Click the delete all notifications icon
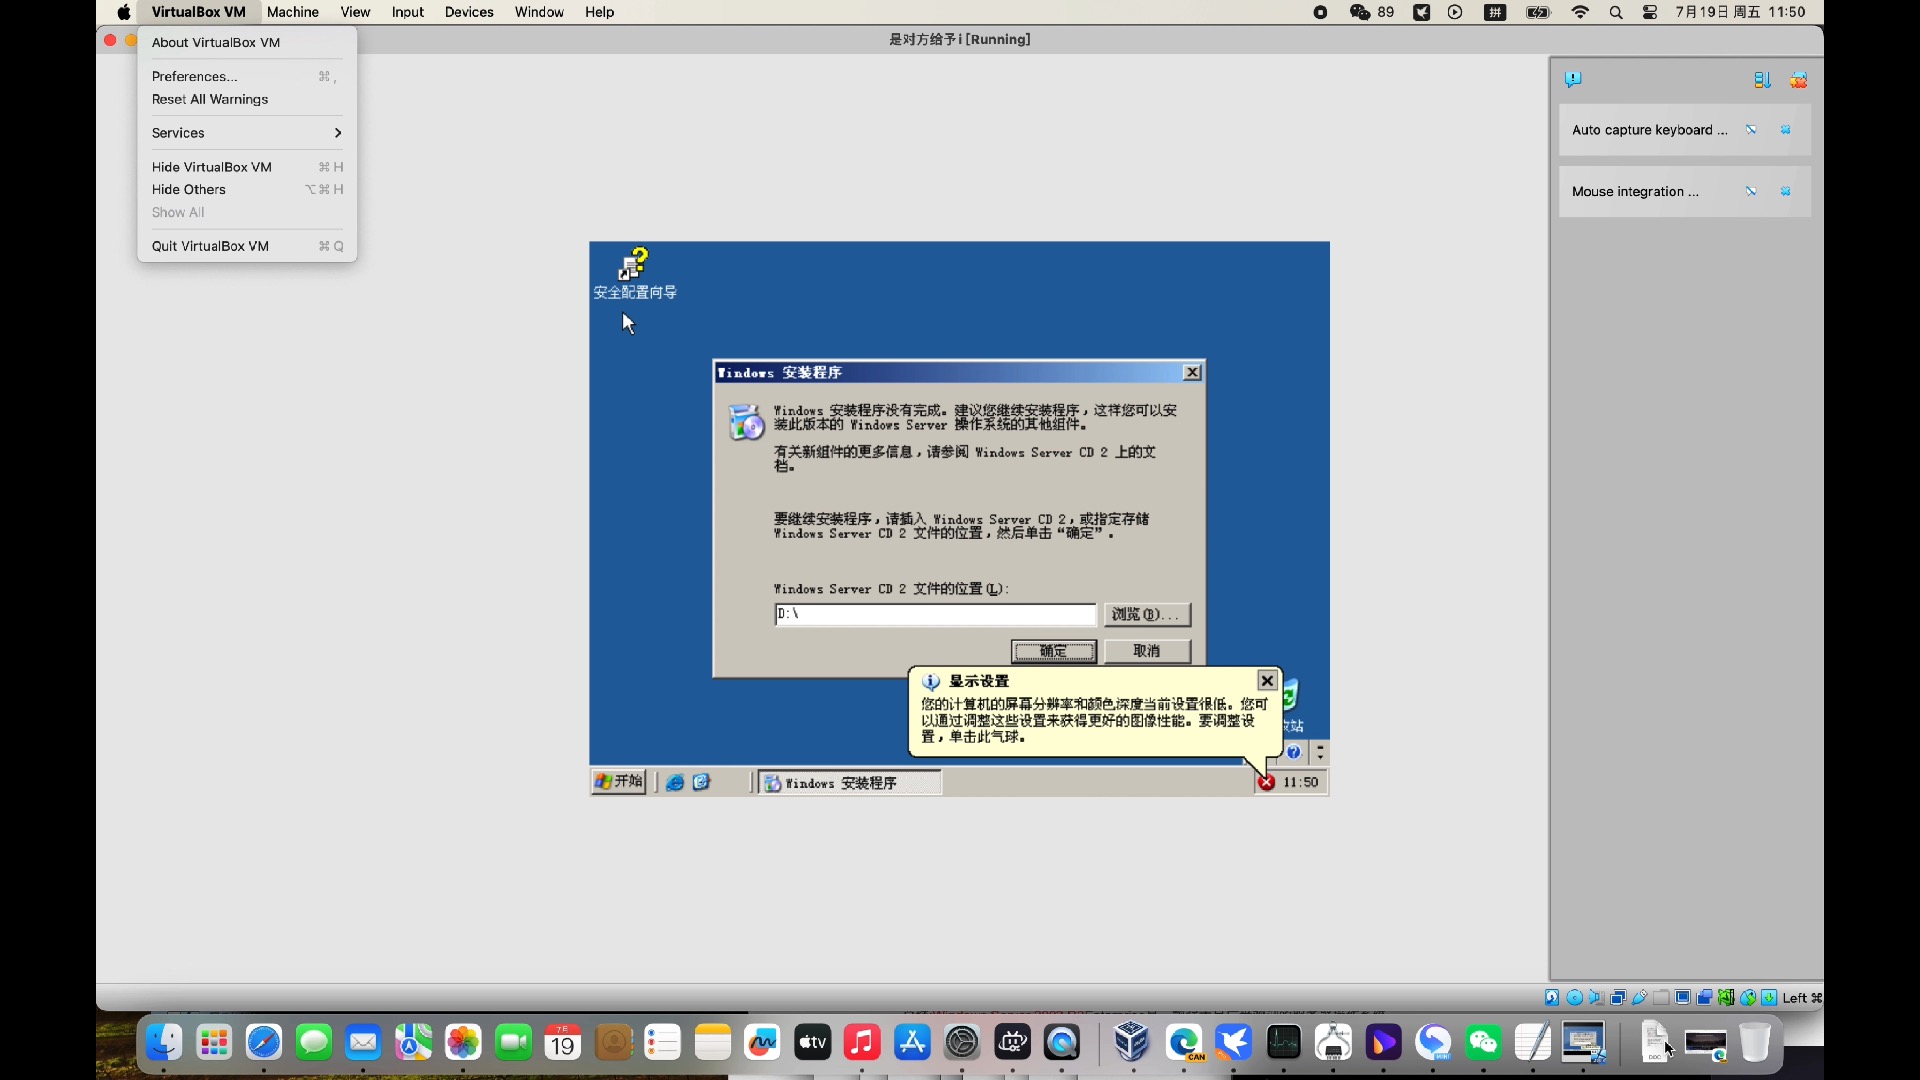Screen dimensions: 1920x1080 pos(1798,80)
